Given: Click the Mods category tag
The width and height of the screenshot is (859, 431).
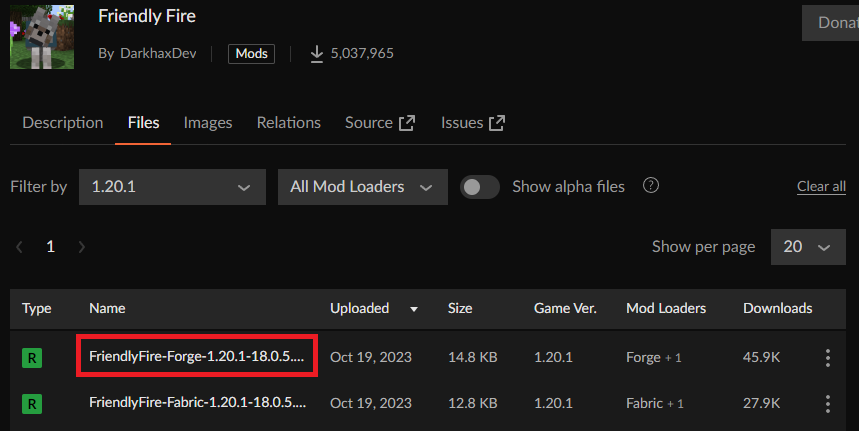Looking at the screenshot, I should click(x=251, y=54).
